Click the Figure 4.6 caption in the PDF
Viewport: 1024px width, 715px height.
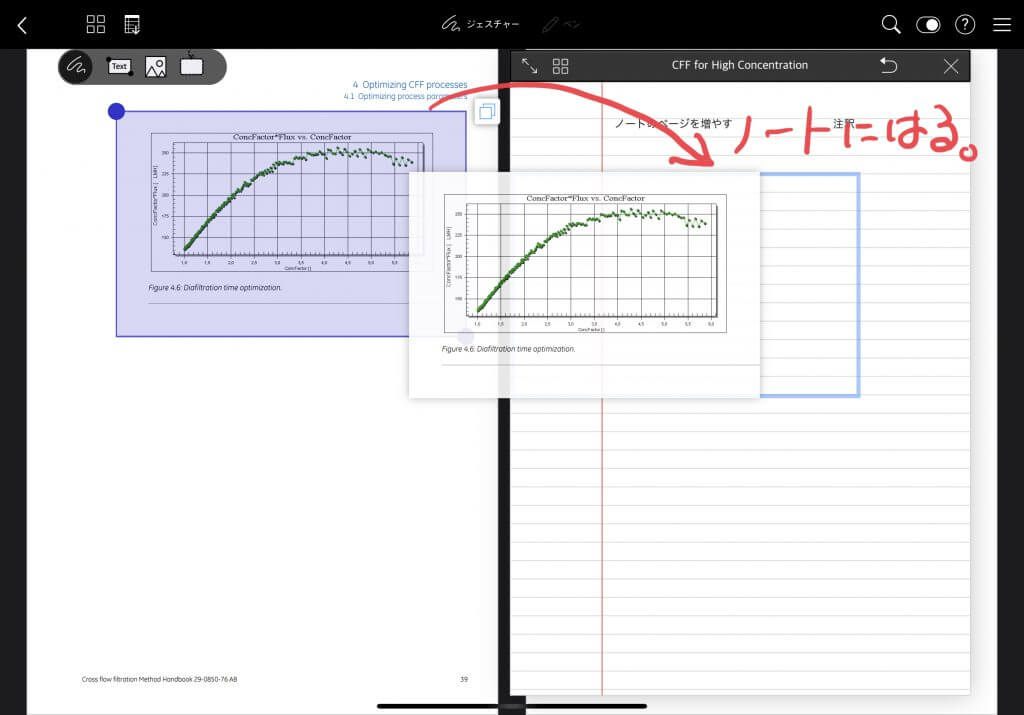point(215,287)
